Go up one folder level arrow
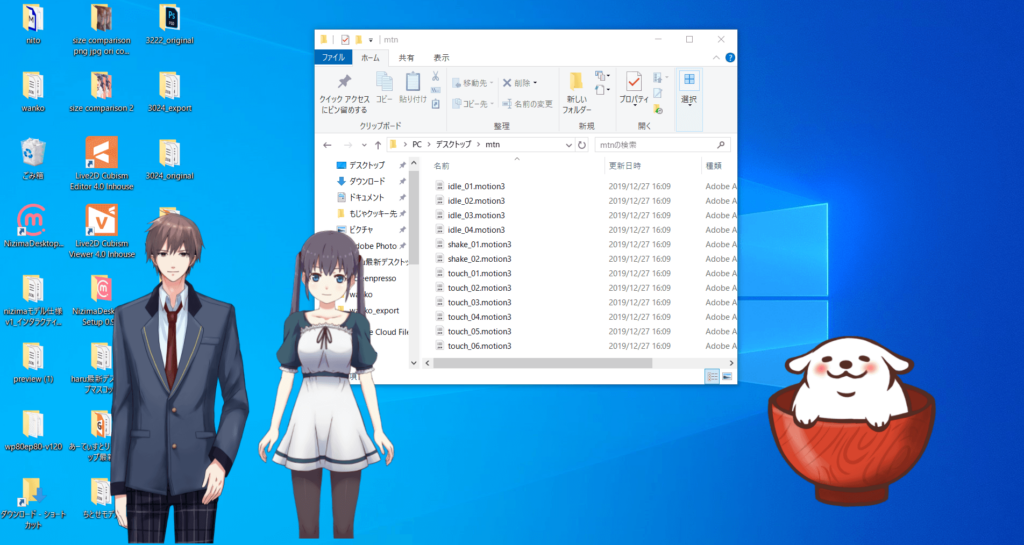The width and height of the screenshot is (1024, 545). coord(377,145)
